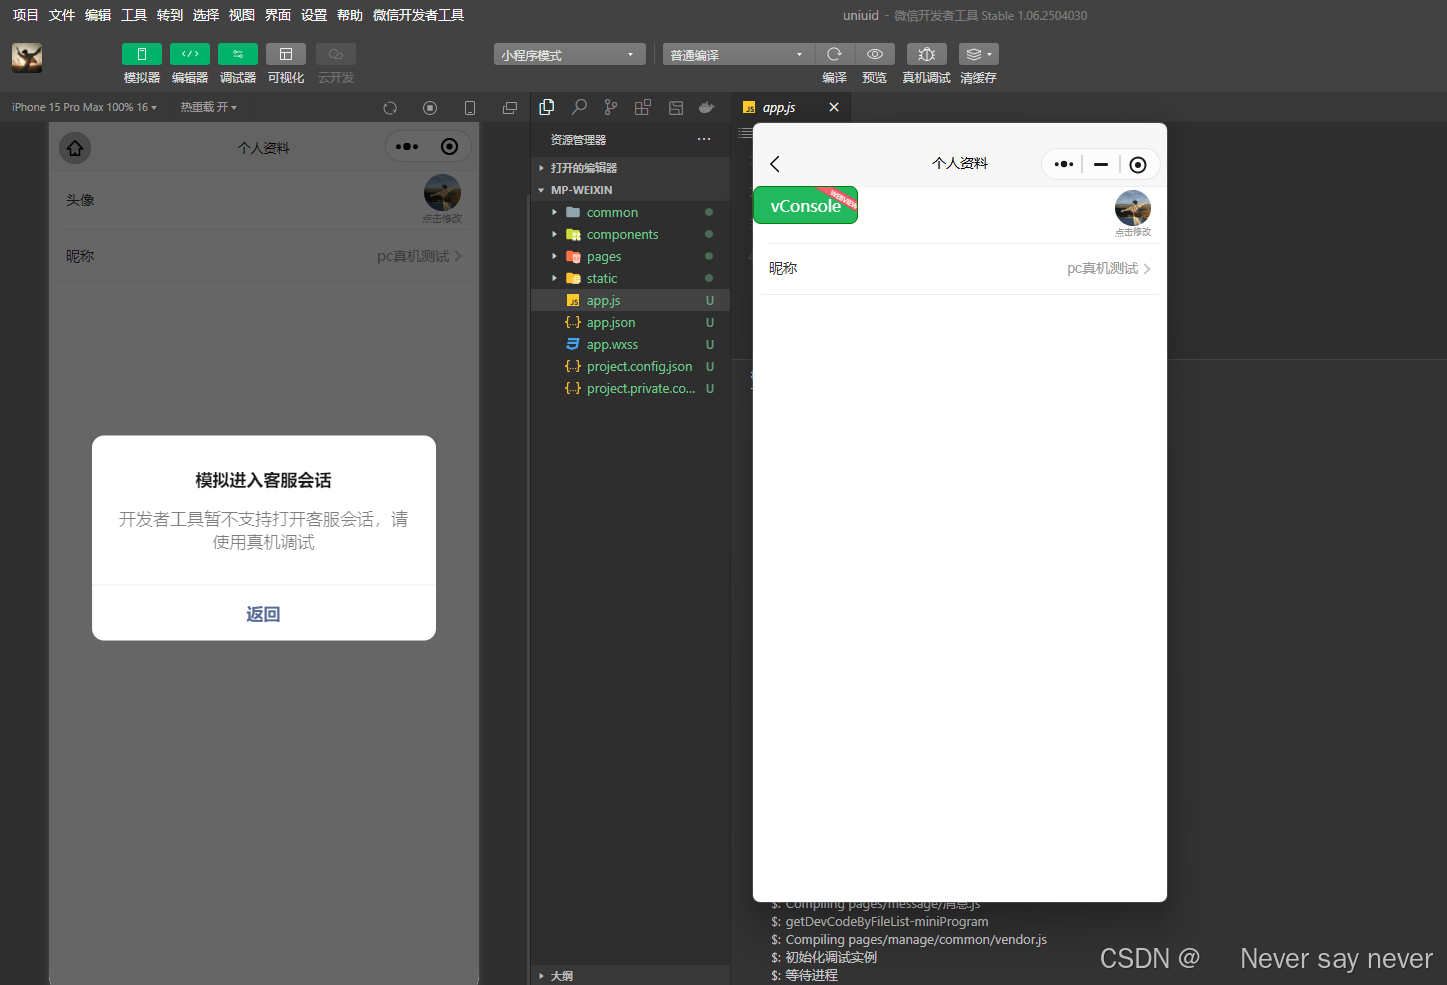Select app.js in the file tree

tap(631, 300)
